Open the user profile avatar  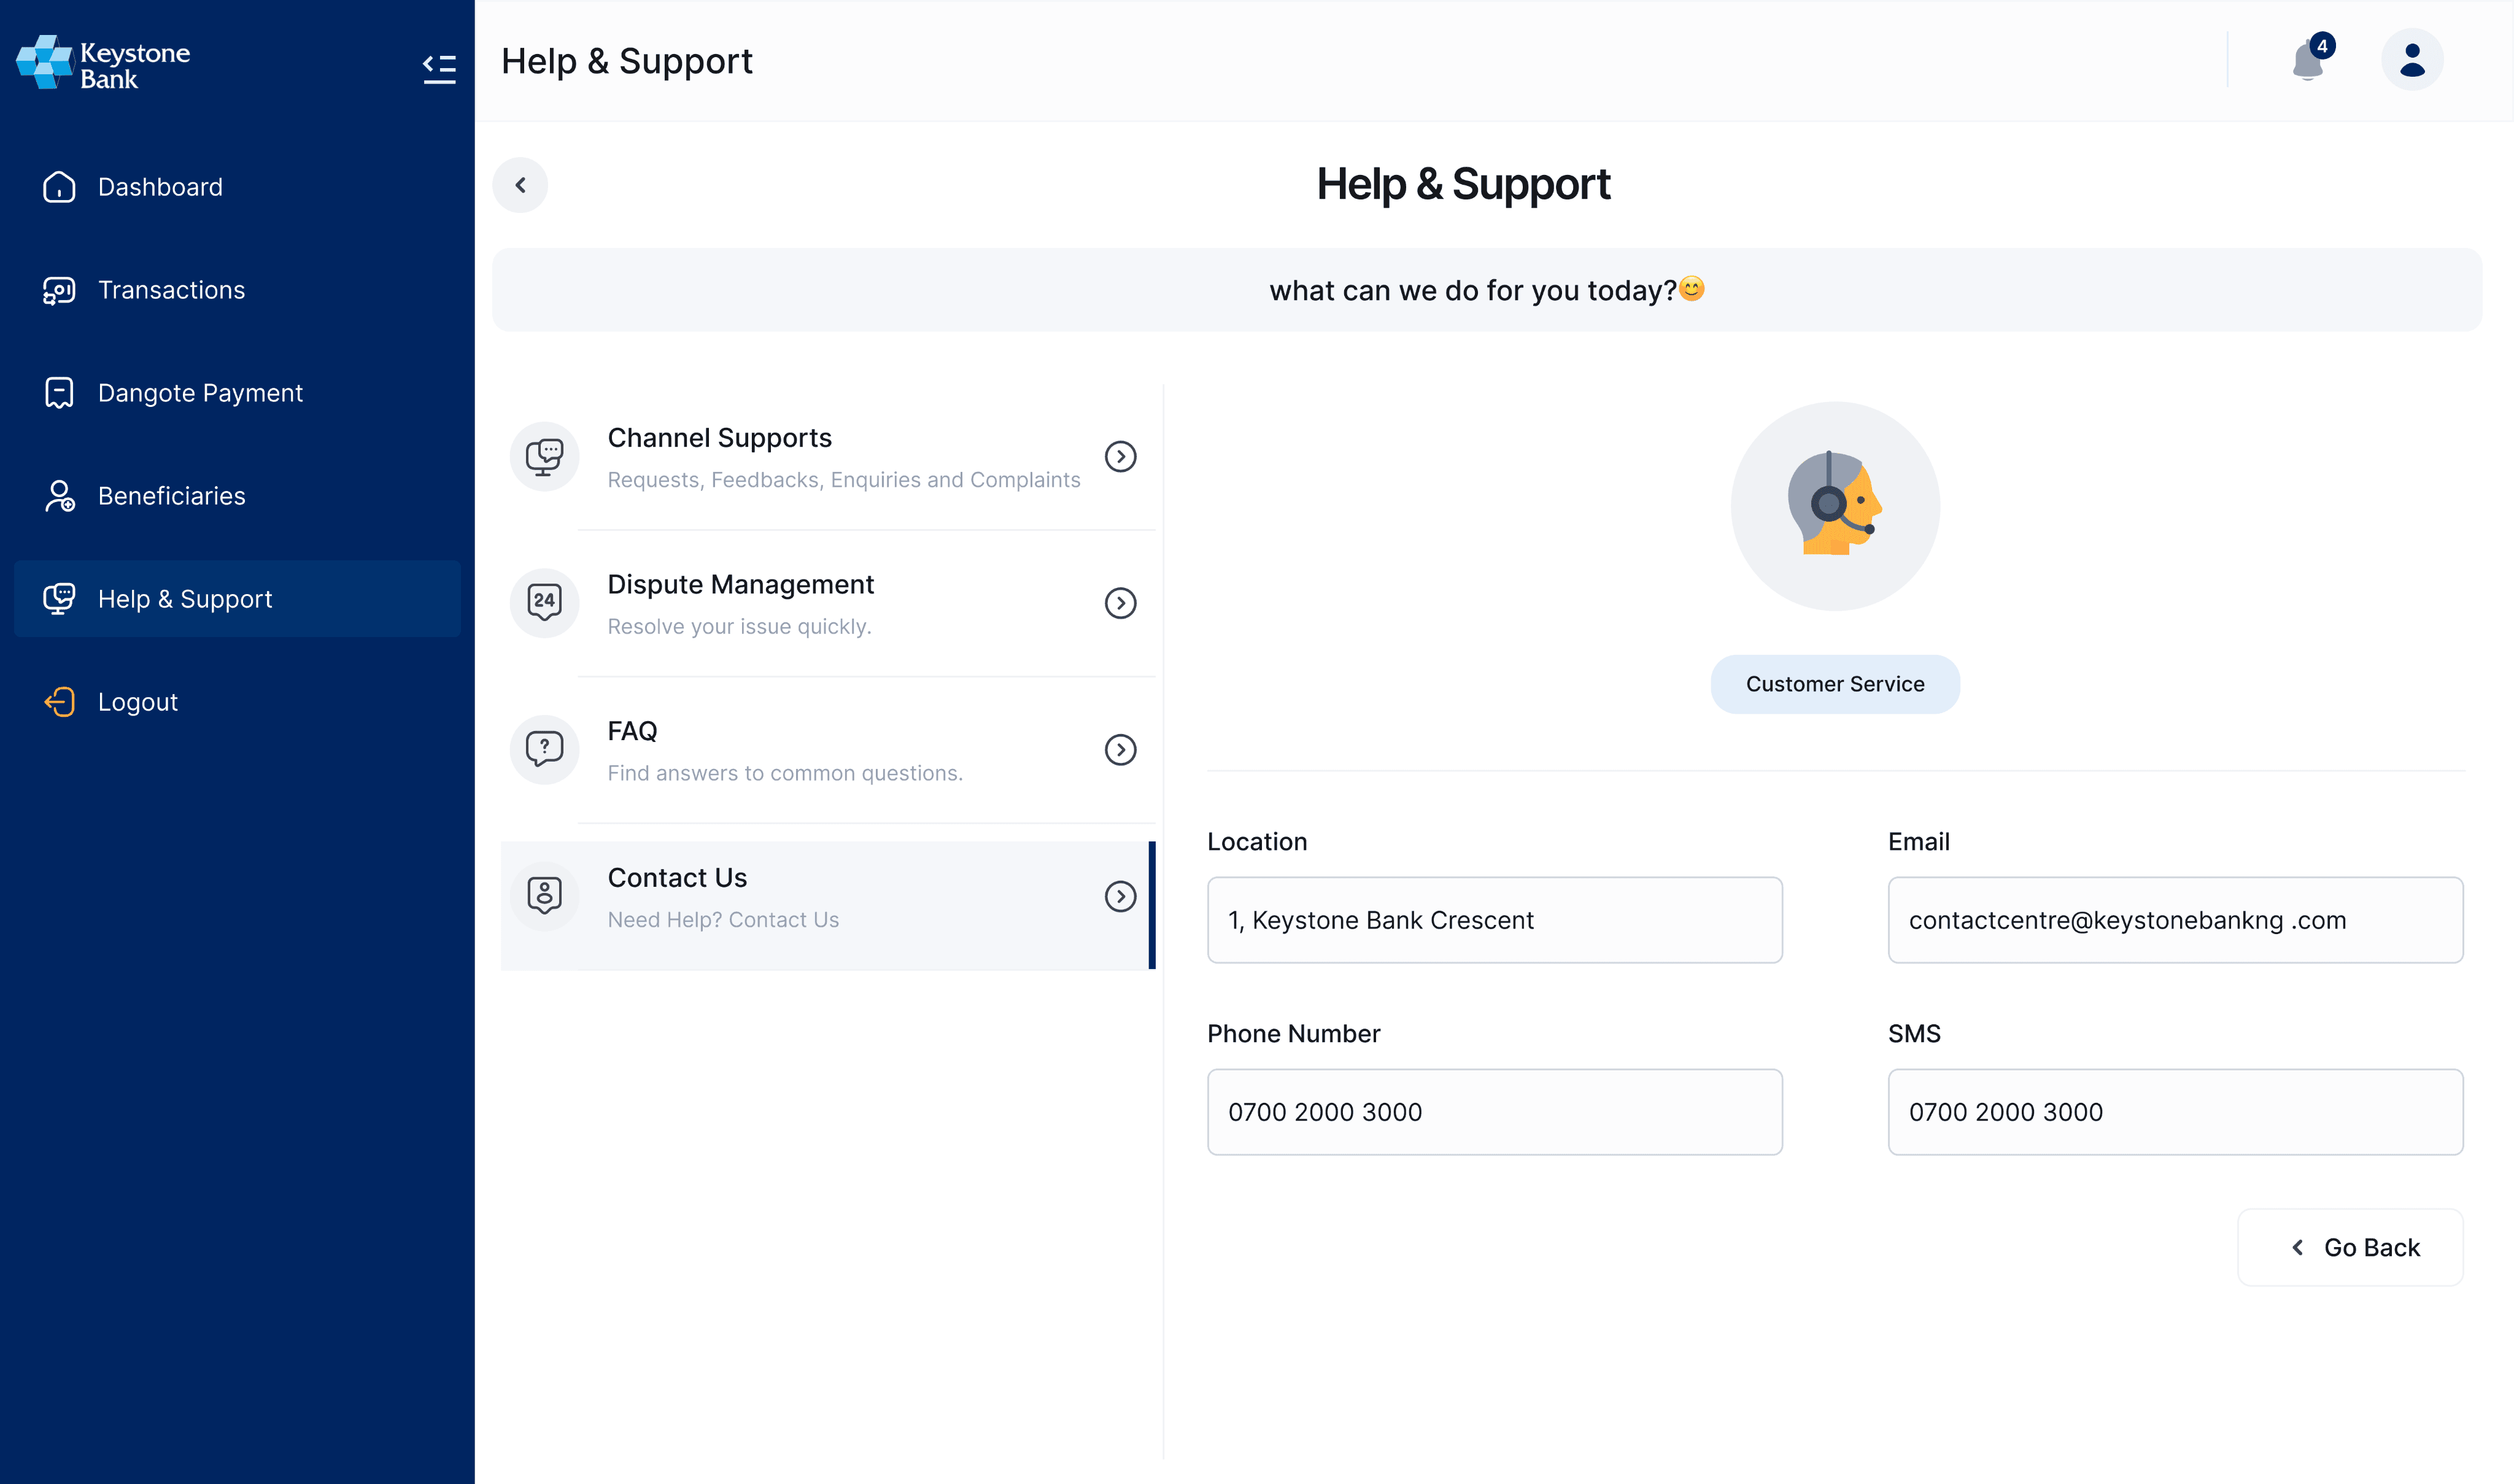tap(2412, 60)
